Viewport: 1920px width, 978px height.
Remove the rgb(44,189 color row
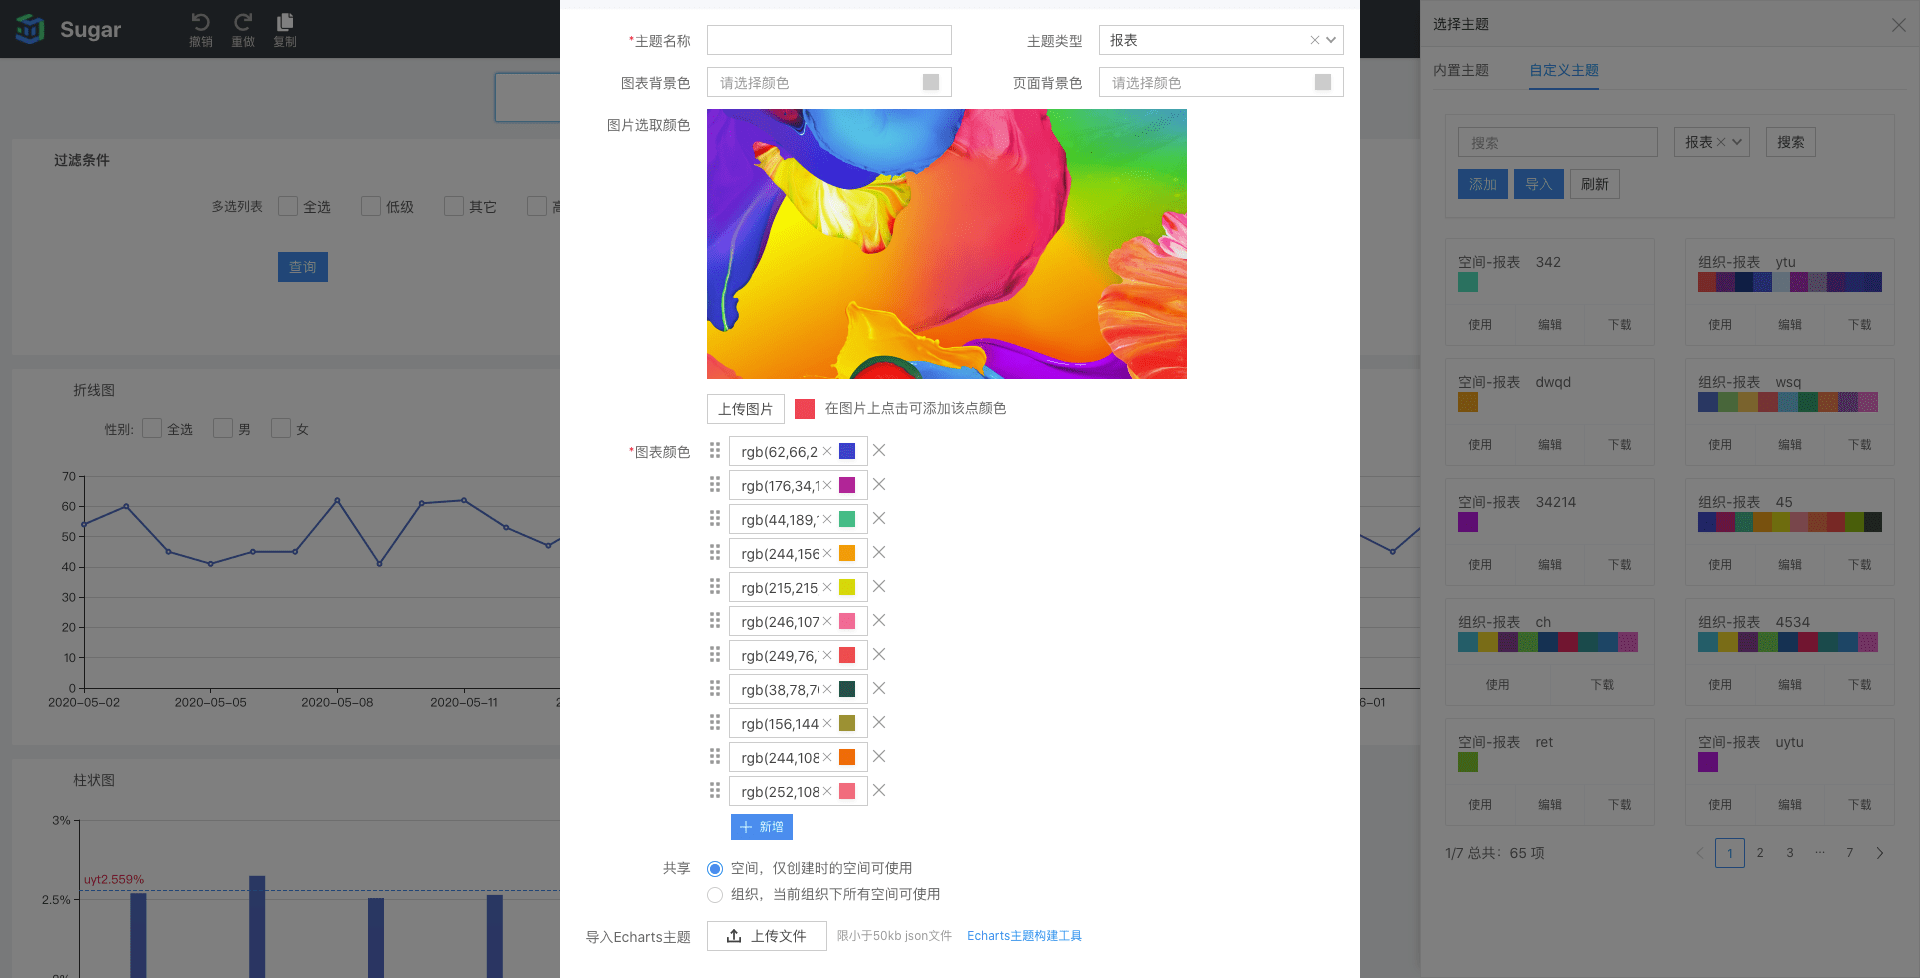tap(879, 518)
